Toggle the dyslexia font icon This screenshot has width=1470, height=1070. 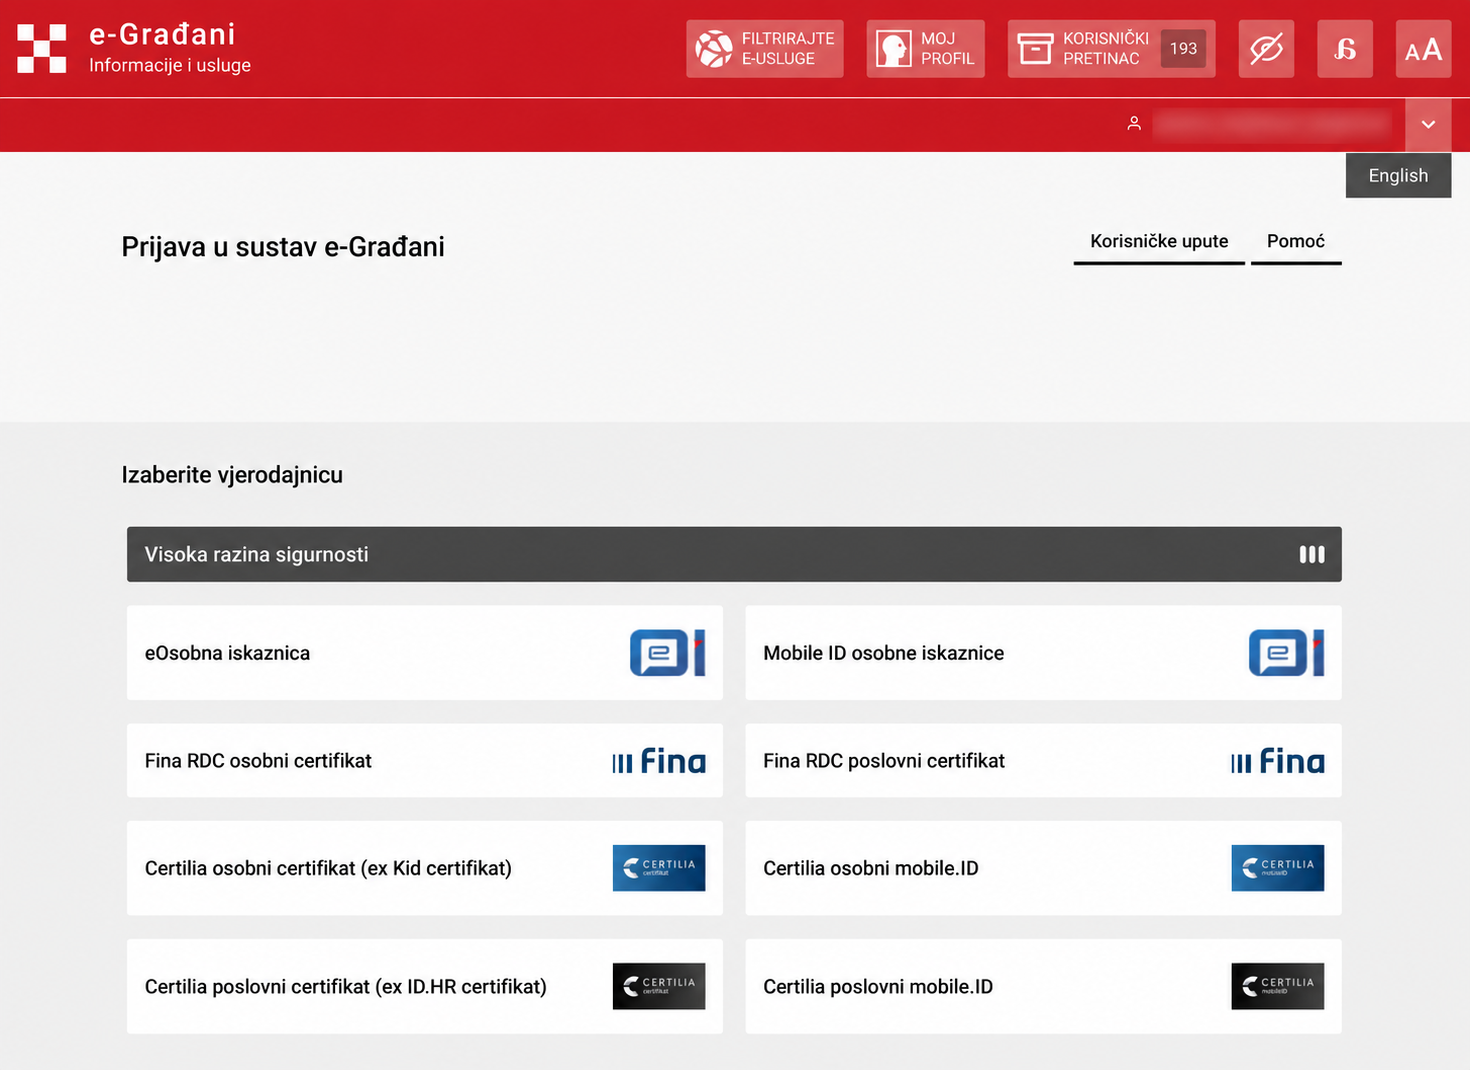pos(1345,49)
